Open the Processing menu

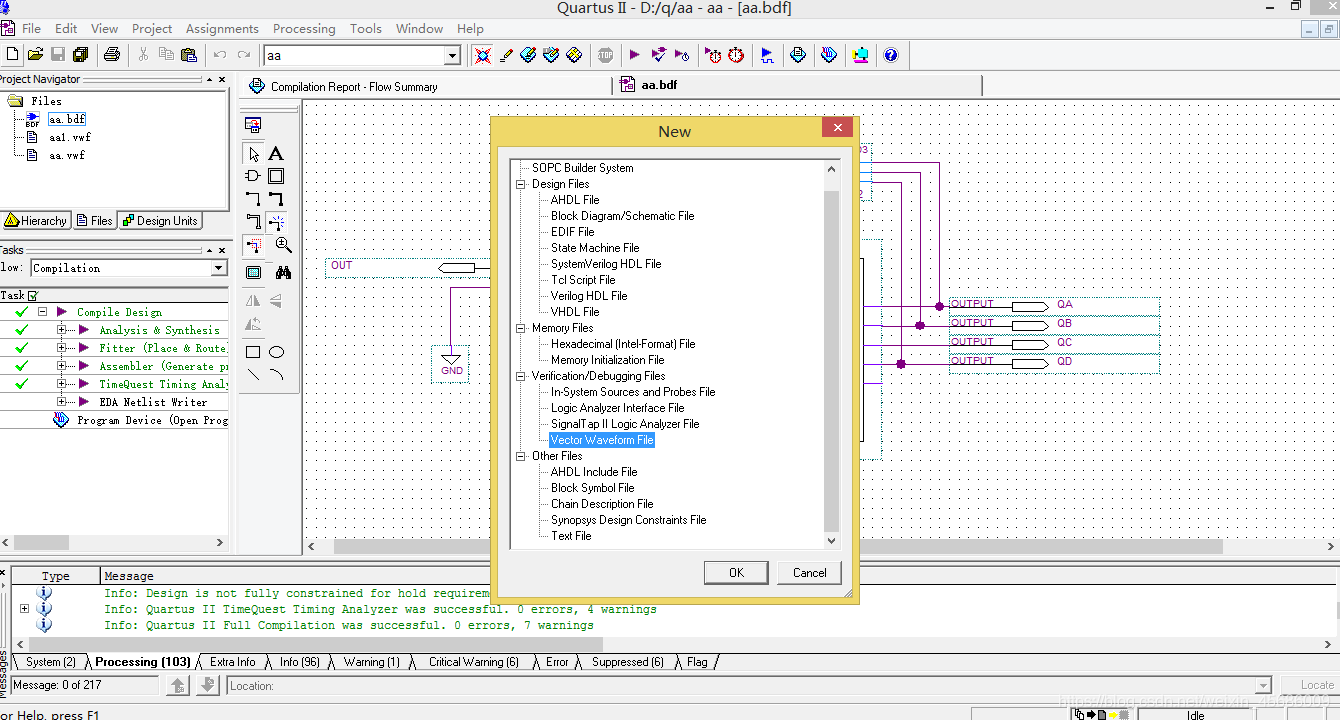click(x=304, y=28)
